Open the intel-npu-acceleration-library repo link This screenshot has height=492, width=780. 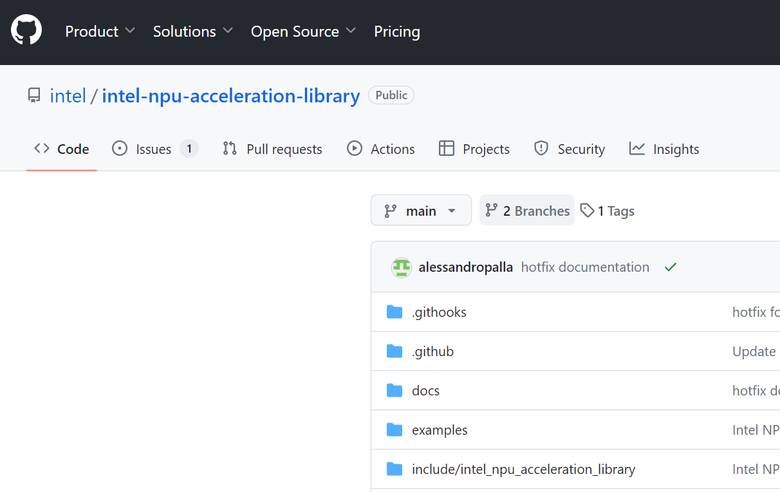(x=231, y=96)
